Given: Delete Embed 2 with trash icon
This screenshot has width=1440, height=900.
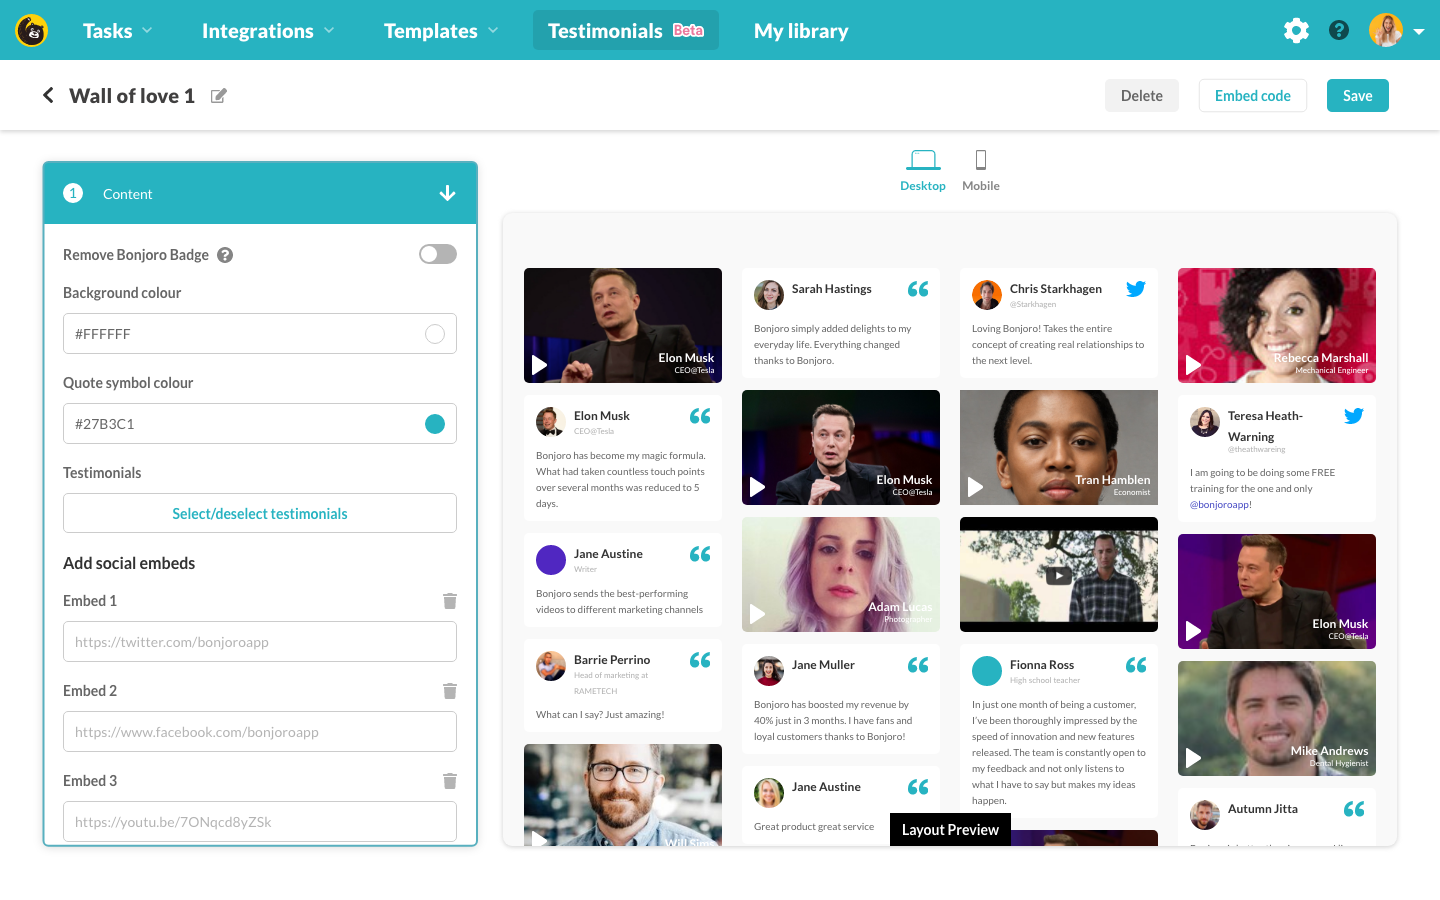Looking at the screenshot, I should 450,691.
